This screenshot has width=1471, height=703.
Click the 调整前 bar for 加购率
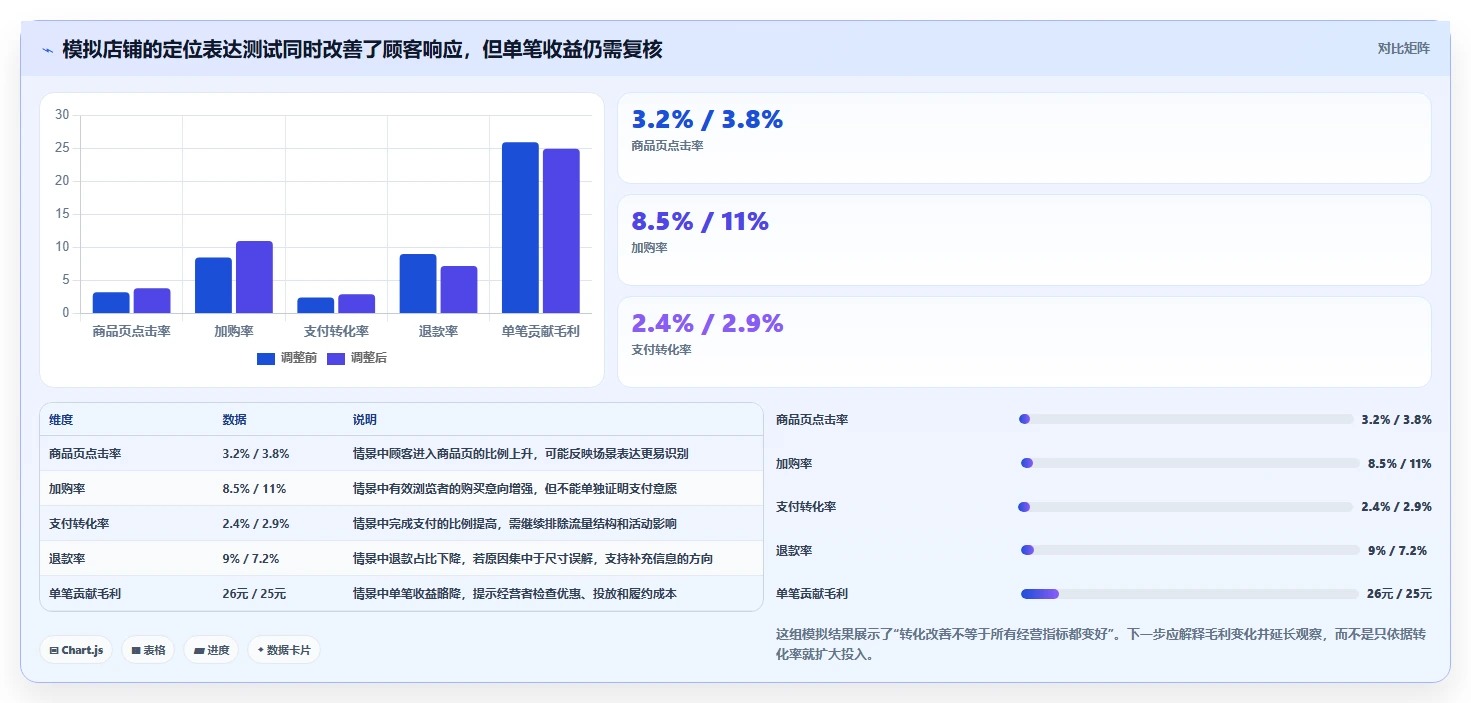pos(213,285)
